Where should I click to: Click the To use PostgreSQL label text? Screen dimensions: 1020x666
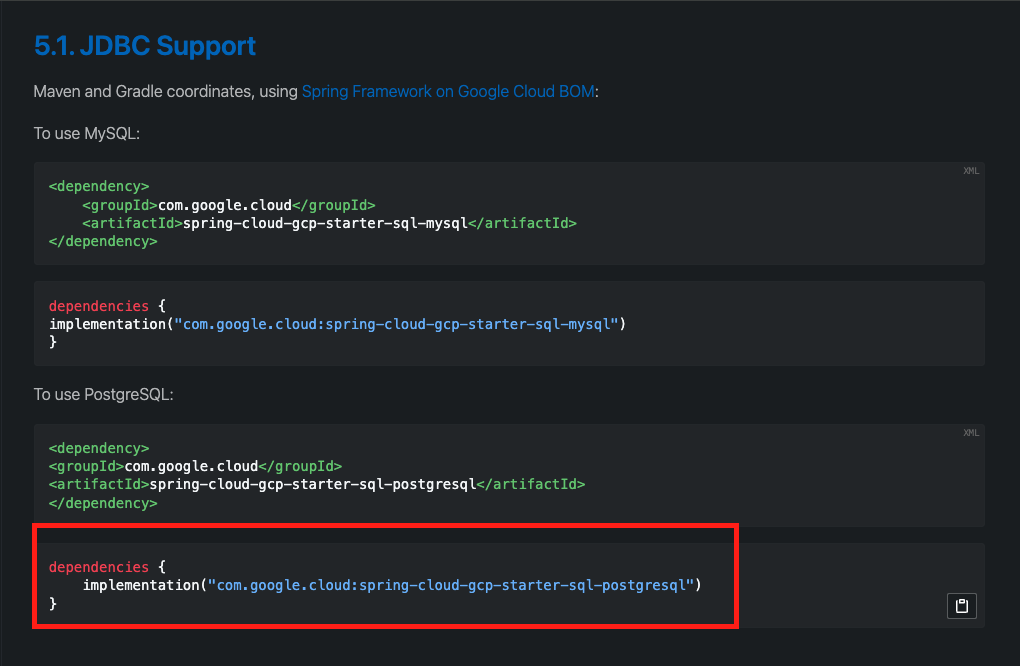coord(103,394)
